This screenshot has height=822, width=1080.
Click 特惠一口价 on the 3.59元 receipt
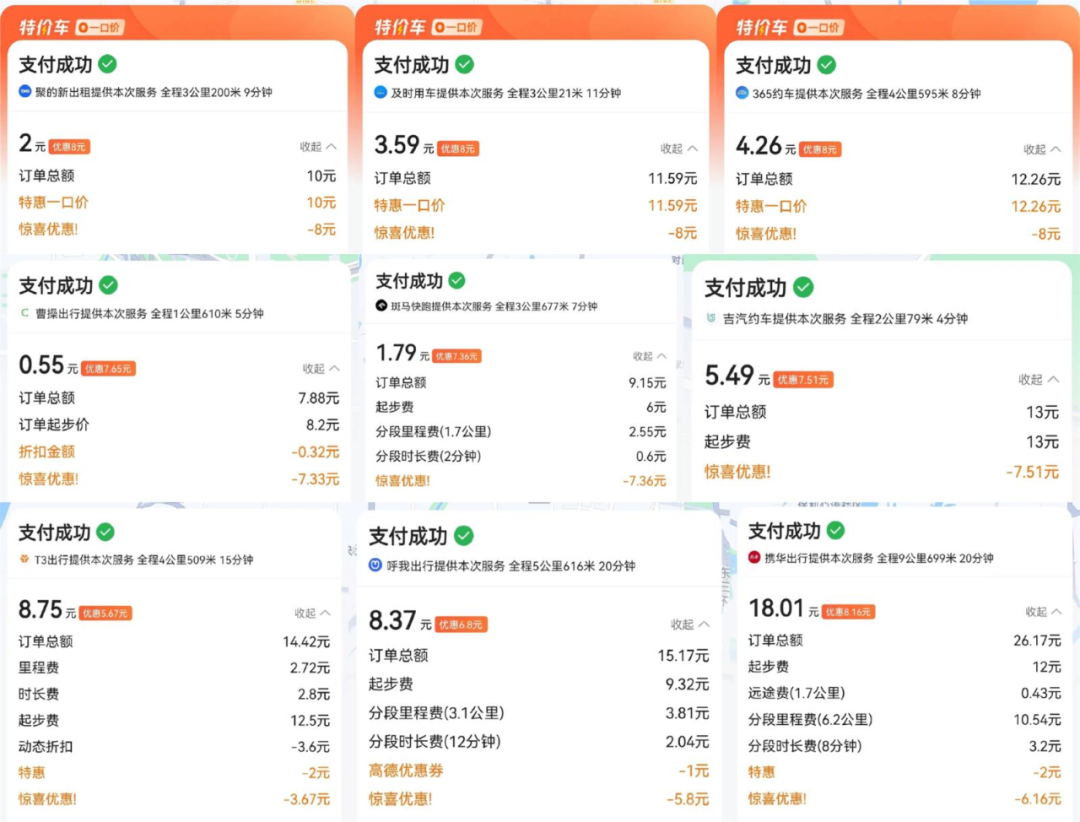click(x=410, y=205)
